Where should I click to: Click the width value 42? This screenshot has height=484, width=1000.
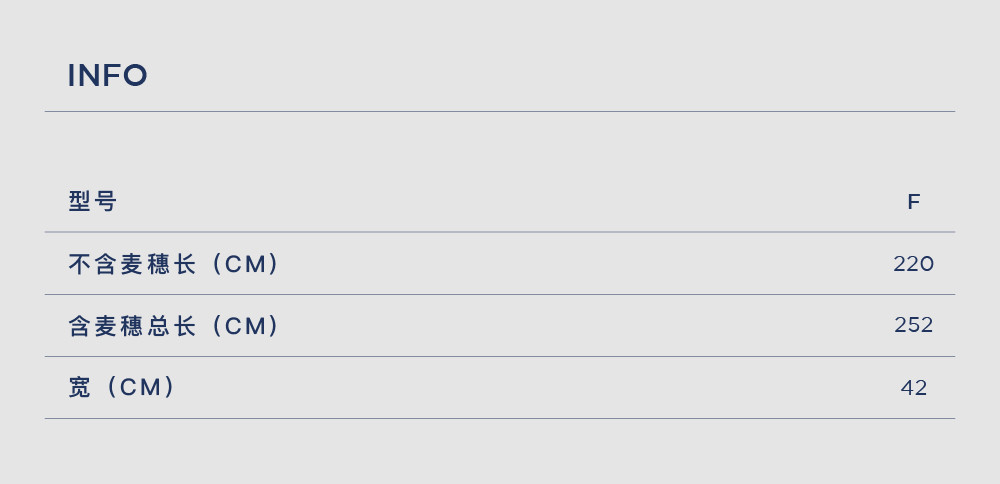tap(914, 388)
